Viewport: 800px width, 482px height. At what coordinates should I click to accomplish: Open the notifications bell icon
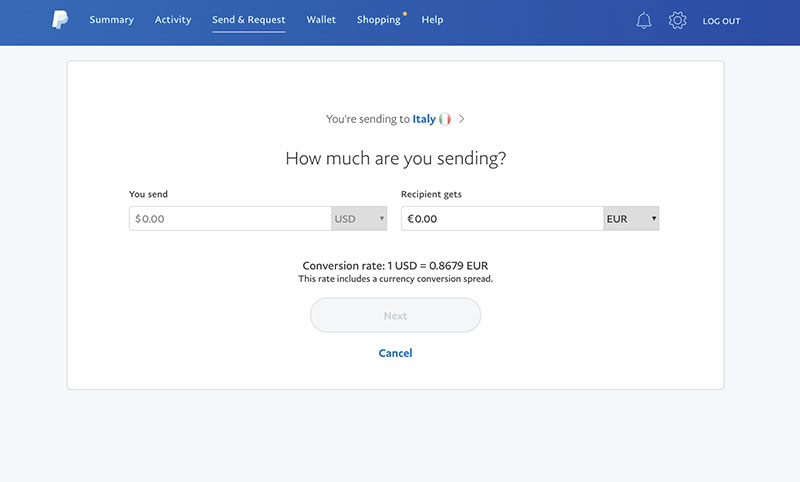pyautogui.click(x=644, y=20)
